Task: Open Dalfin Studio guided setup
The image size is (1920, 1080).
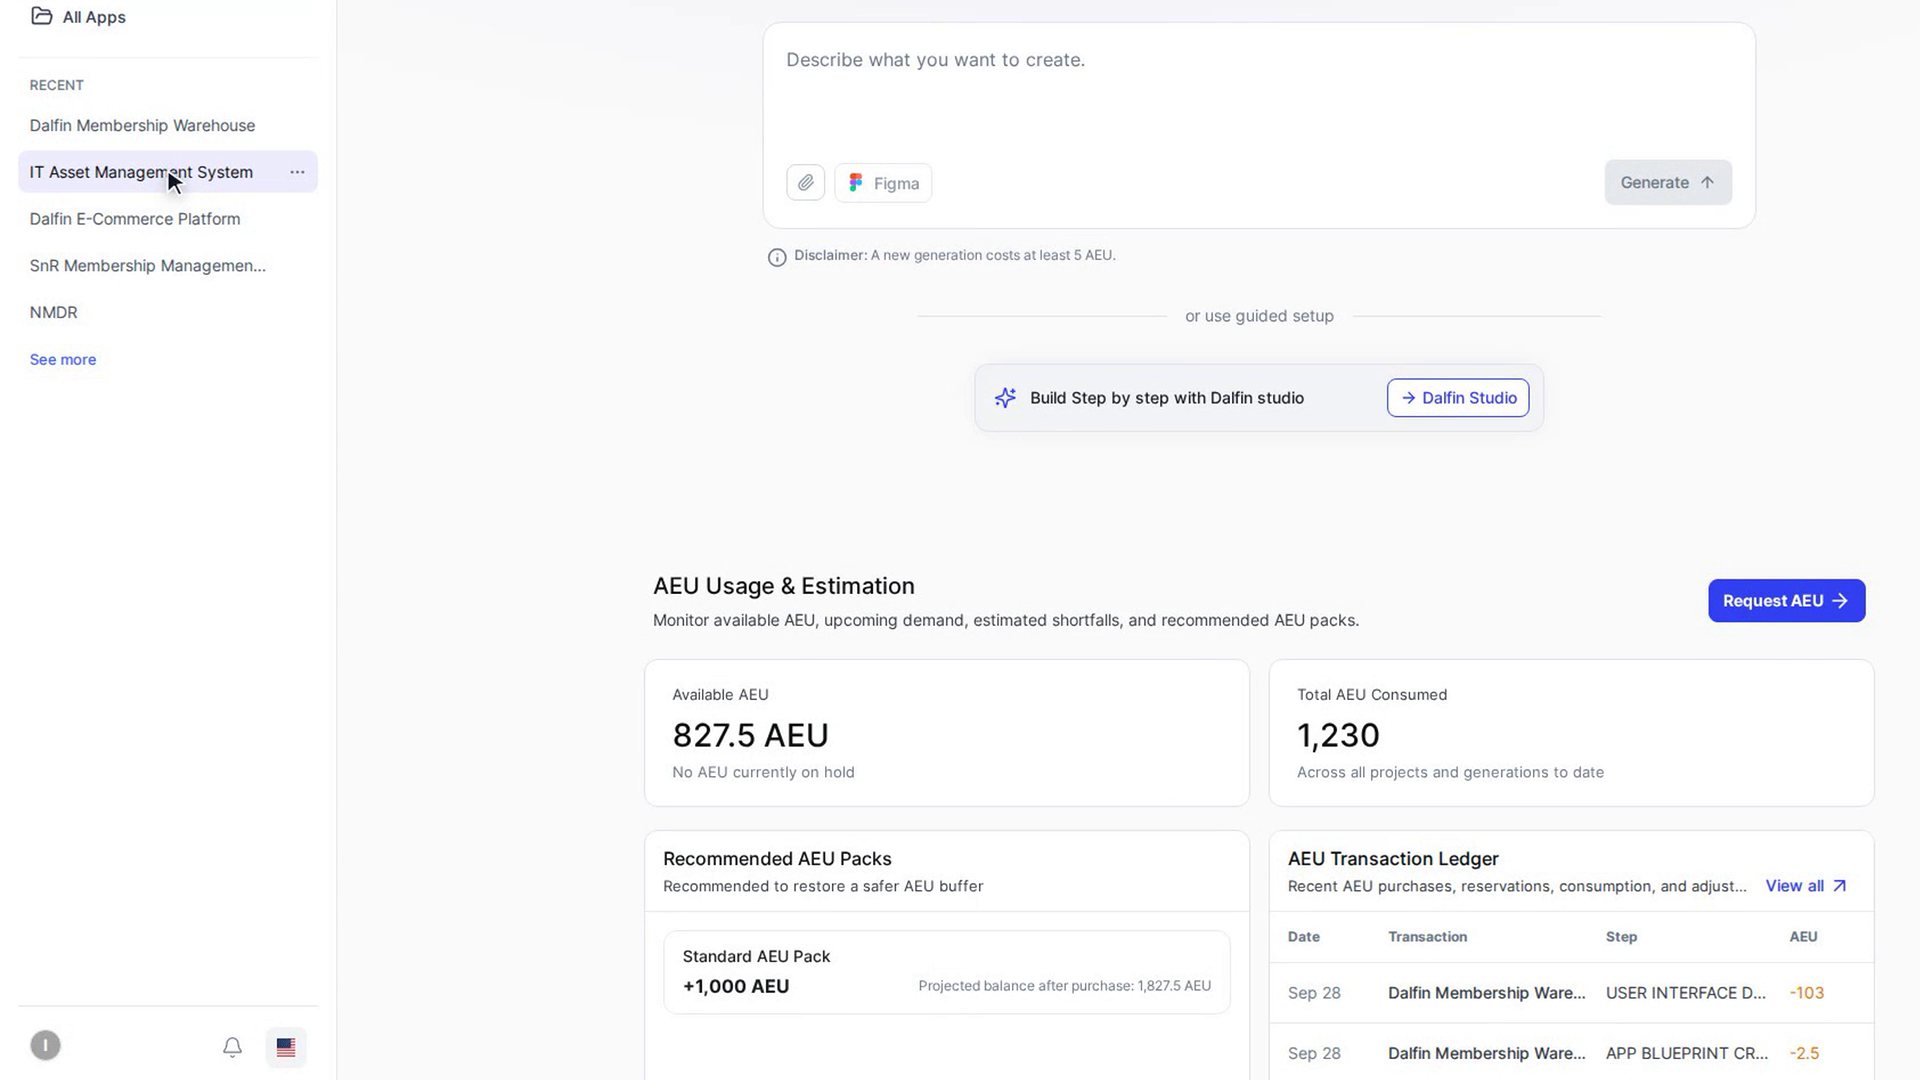Action: click(1458, 398)
